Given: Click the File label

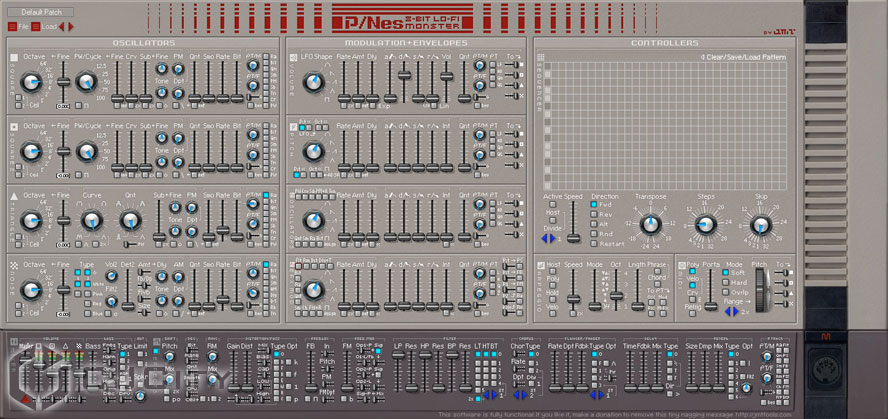Looking at the screenshot, I should (24, 27).
